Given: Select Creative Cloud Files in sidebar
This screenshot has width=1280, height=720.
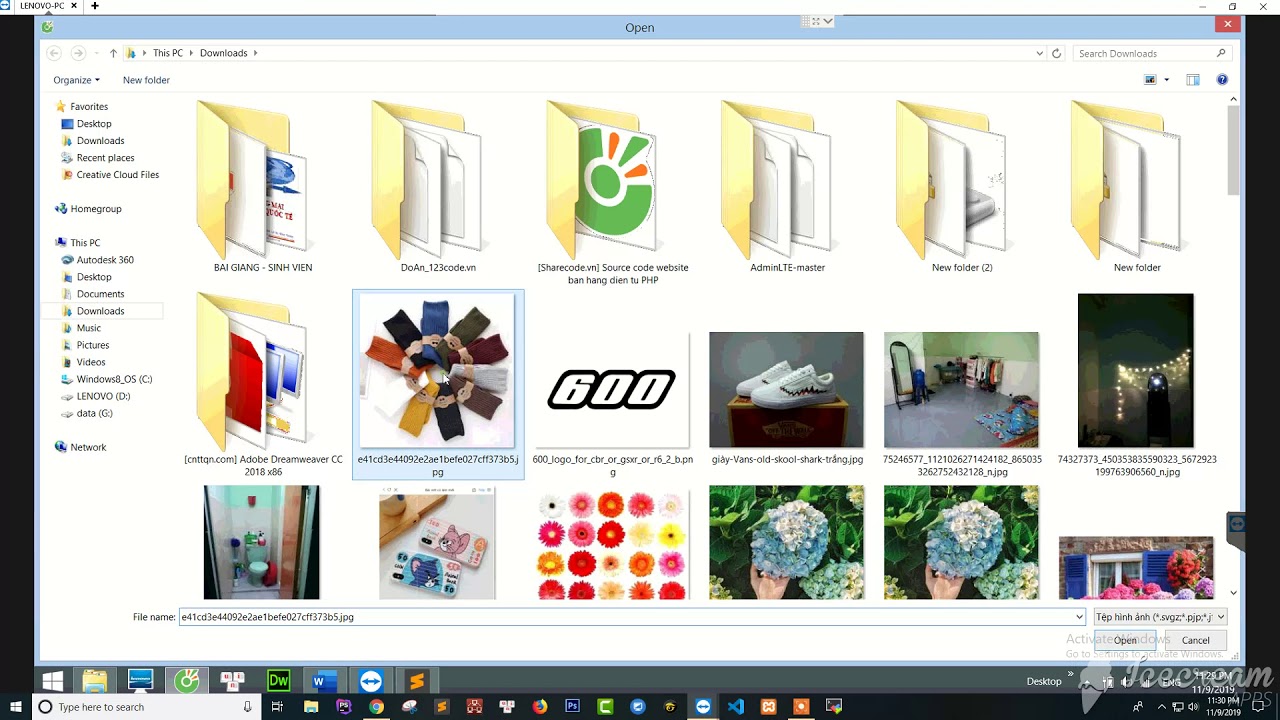Looking at the screenshot, I should [117, 175].
